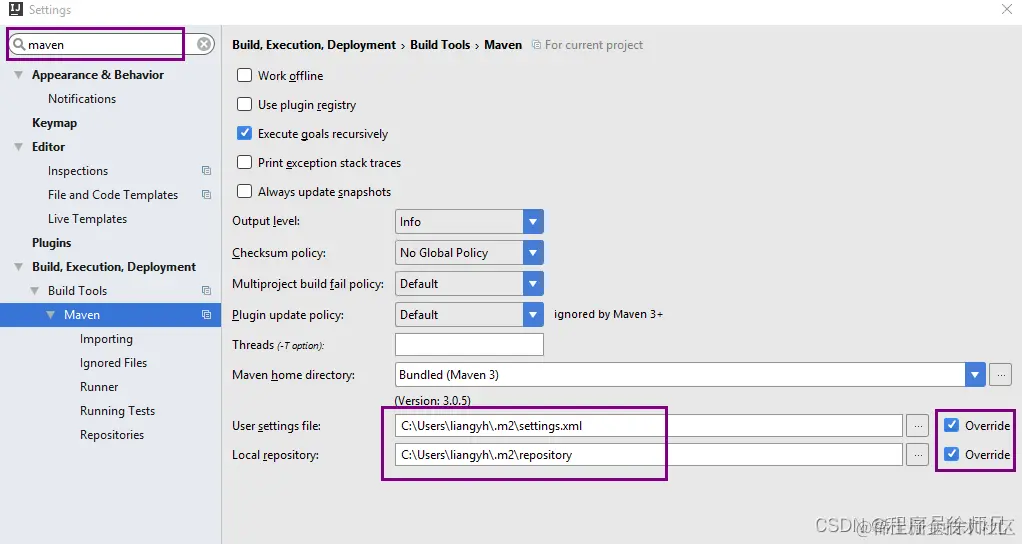
Task: Click the Threads input field
Action: coord(469,345)
